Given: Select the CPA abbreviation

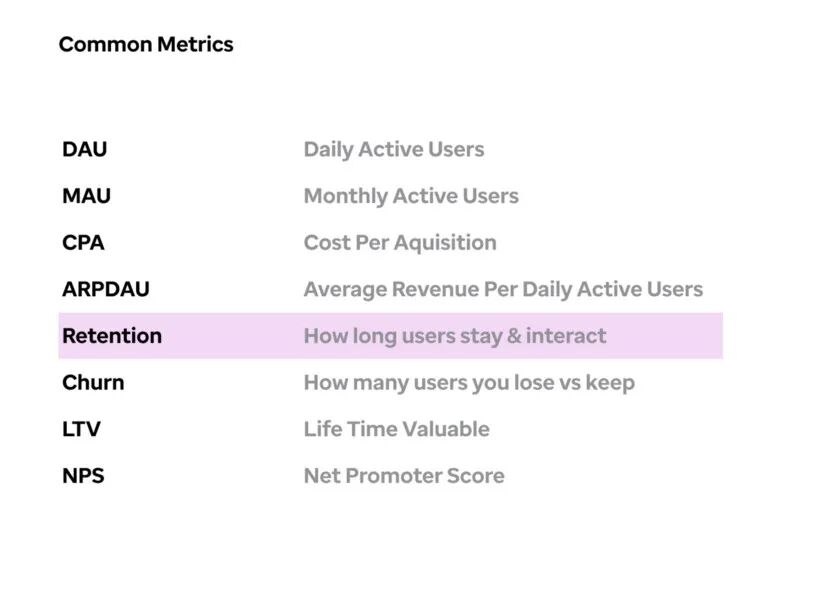Looking at the screenshot, I should click(x=83, y=243).
